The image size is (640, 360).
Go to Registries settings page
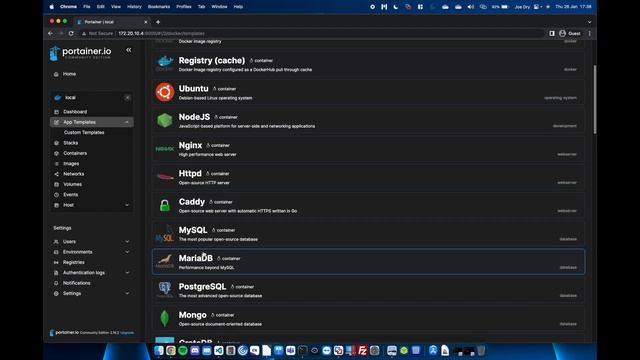point(73,262)
